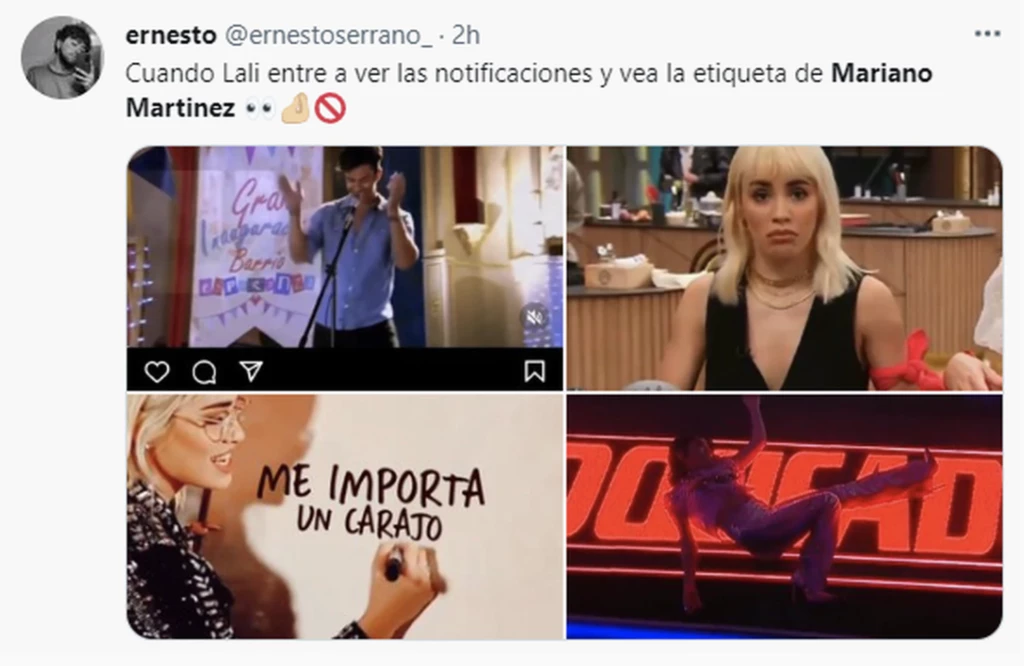Open the ernesto display name link
Viewport: 1024px width, 666px height.
coord(170,35)
